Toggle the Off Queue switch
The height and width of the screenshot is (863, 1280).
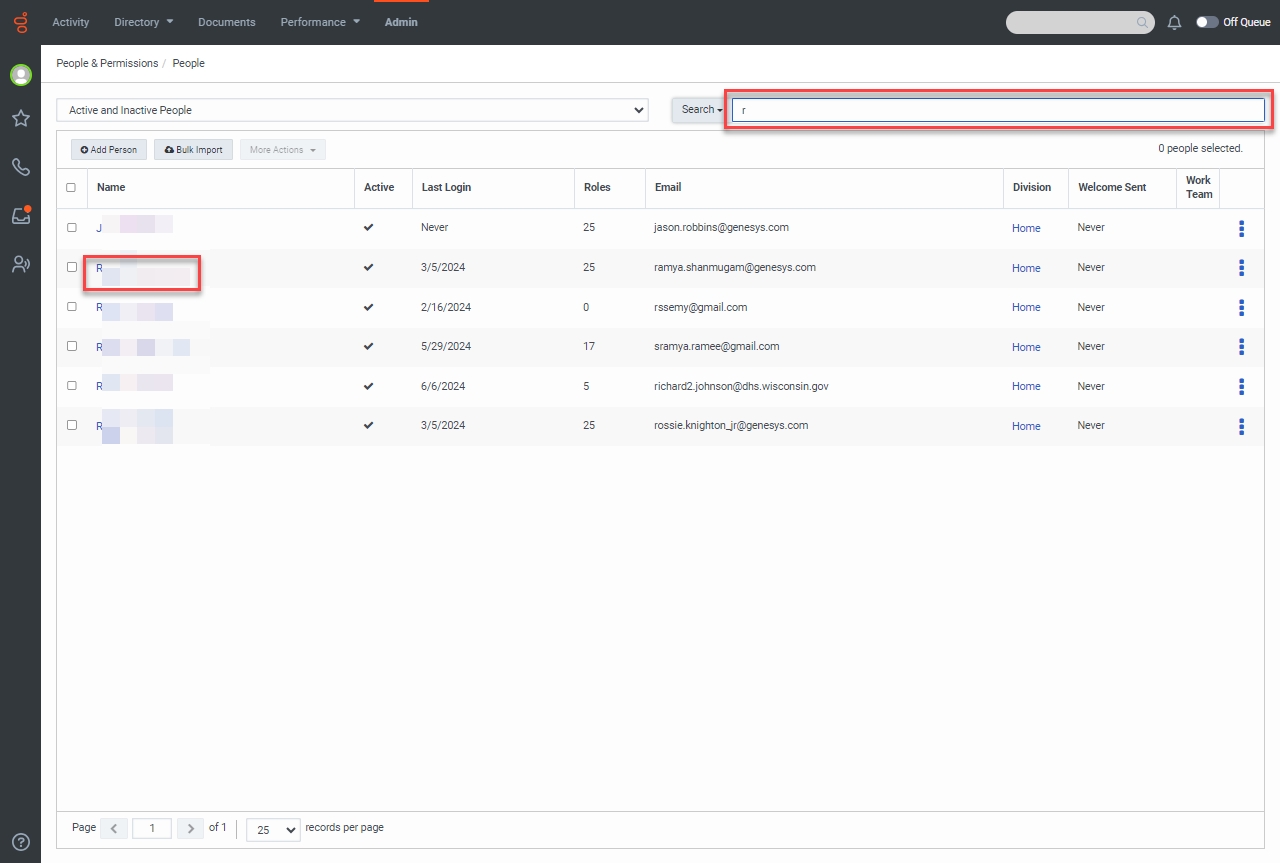coord(1207,22)
